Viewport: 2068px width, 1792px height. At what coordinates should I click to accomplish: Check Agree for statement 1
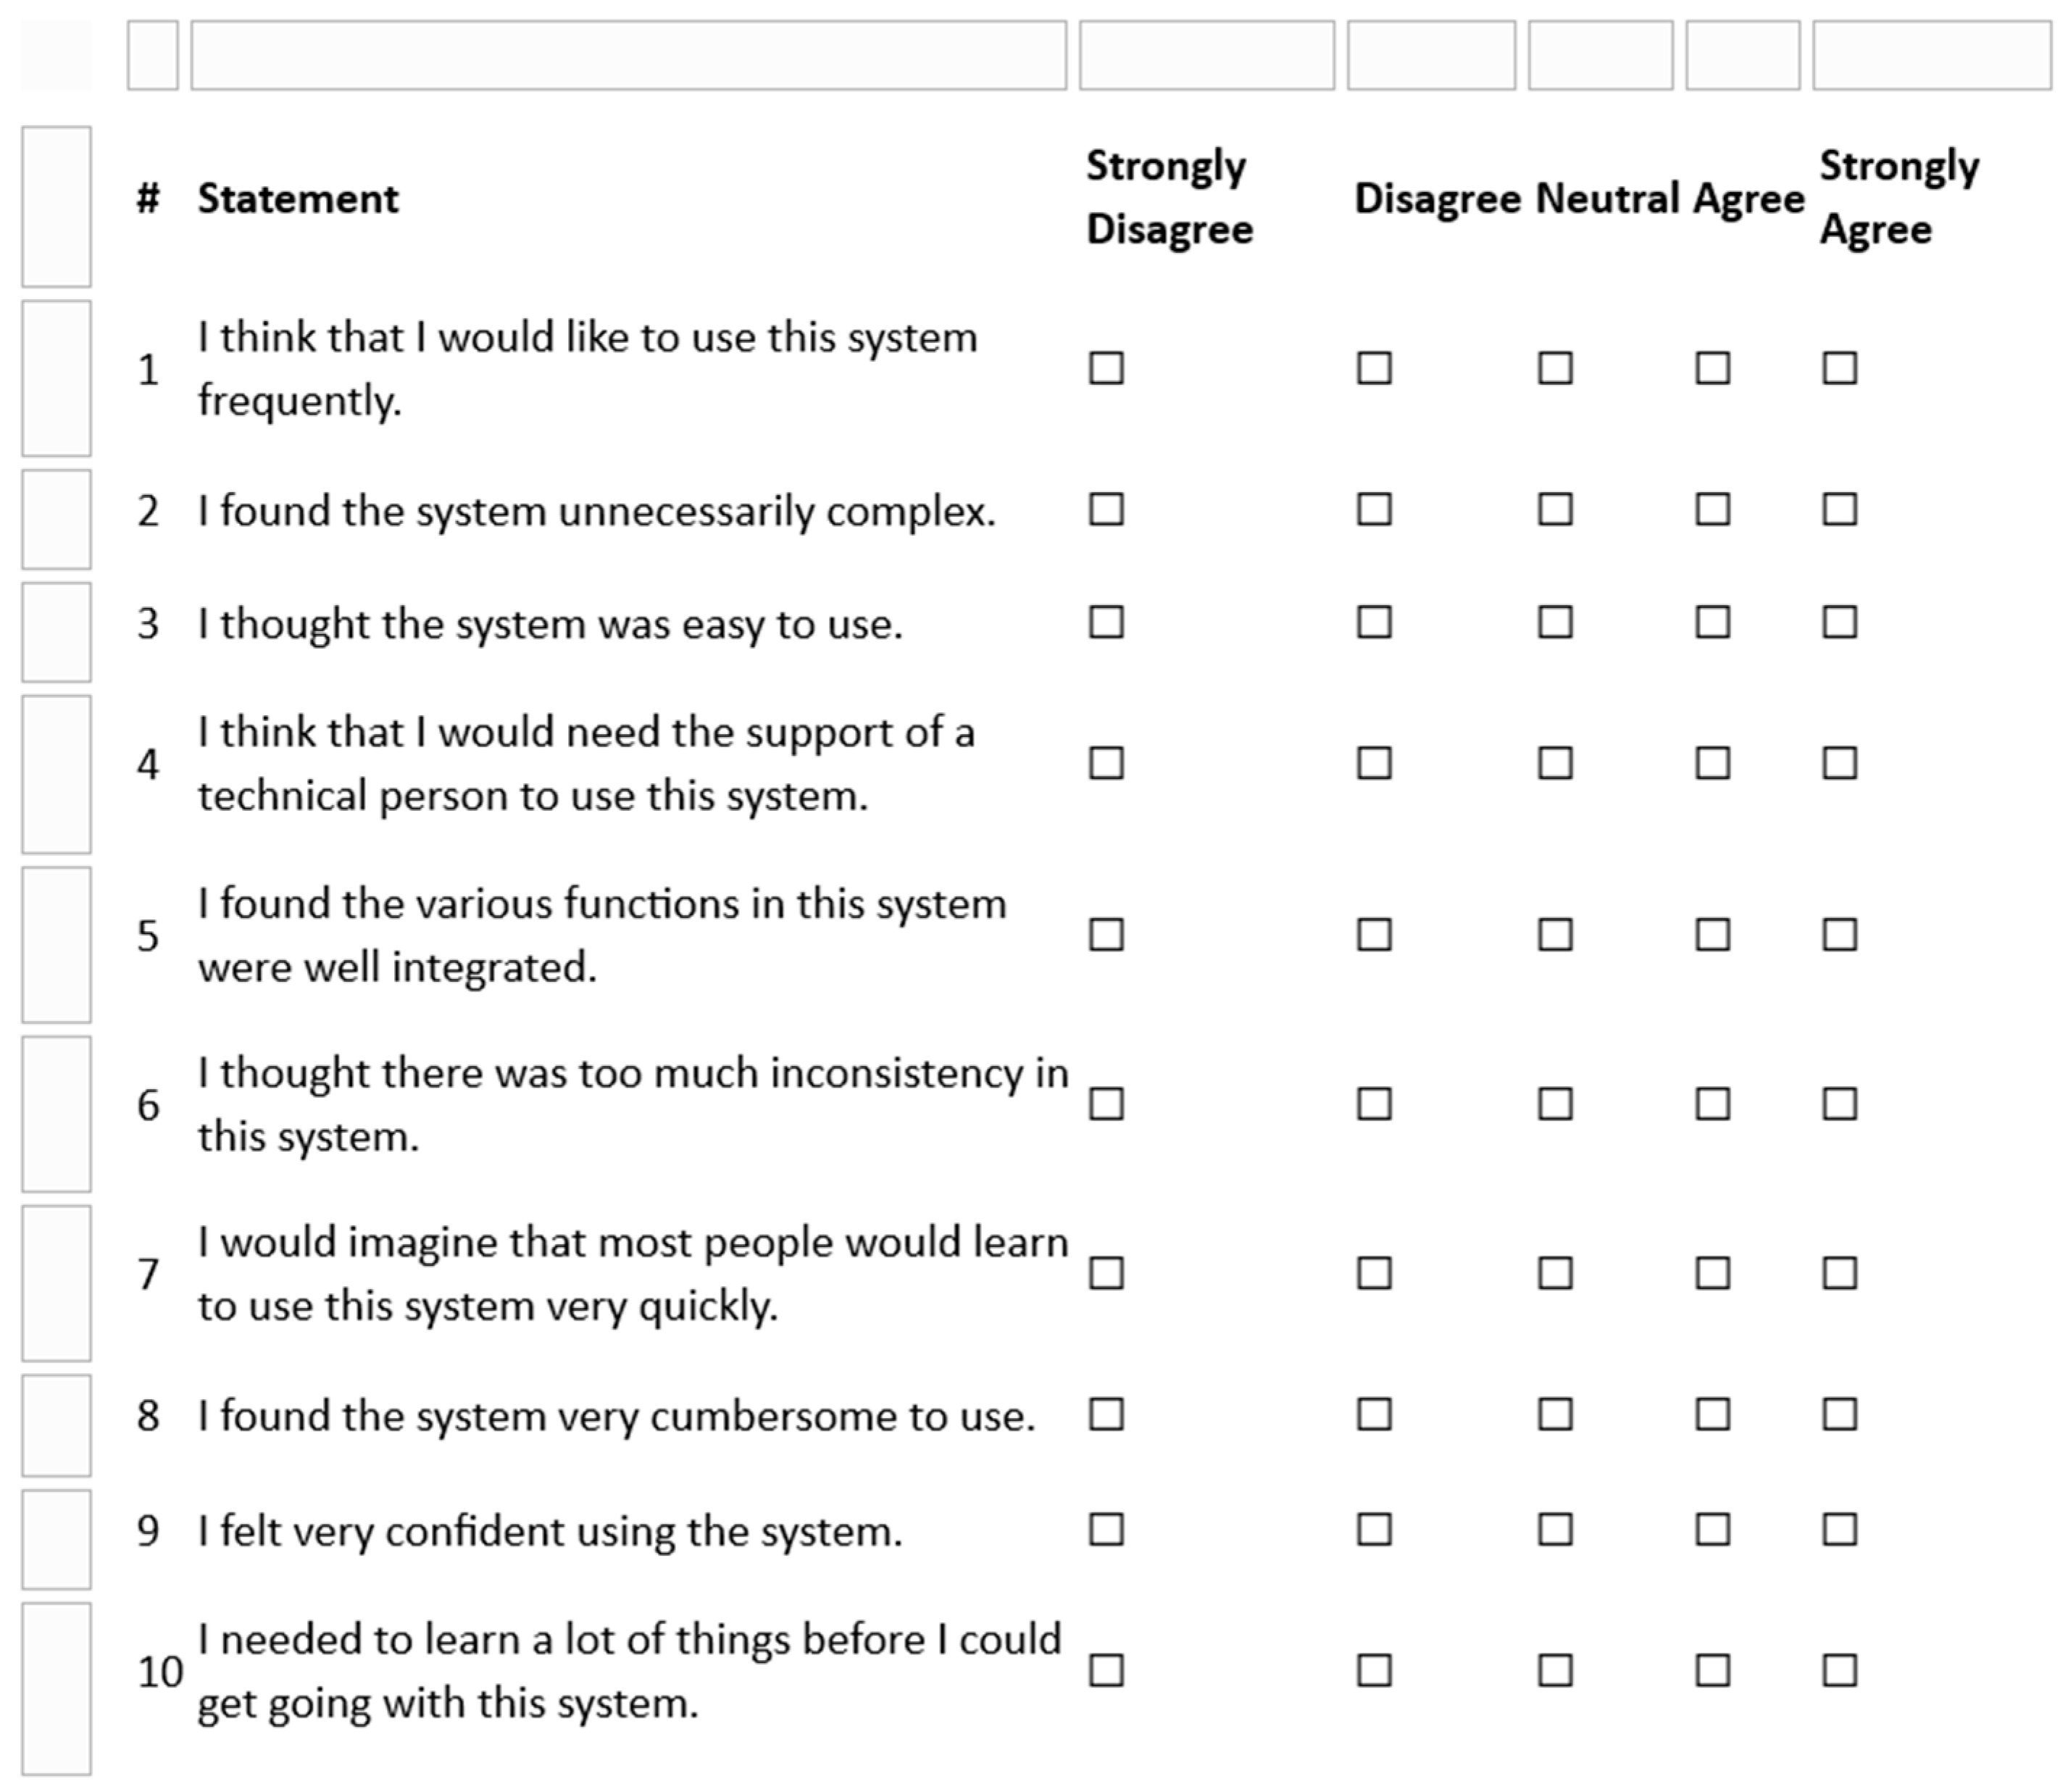[x=1712, y=368]
